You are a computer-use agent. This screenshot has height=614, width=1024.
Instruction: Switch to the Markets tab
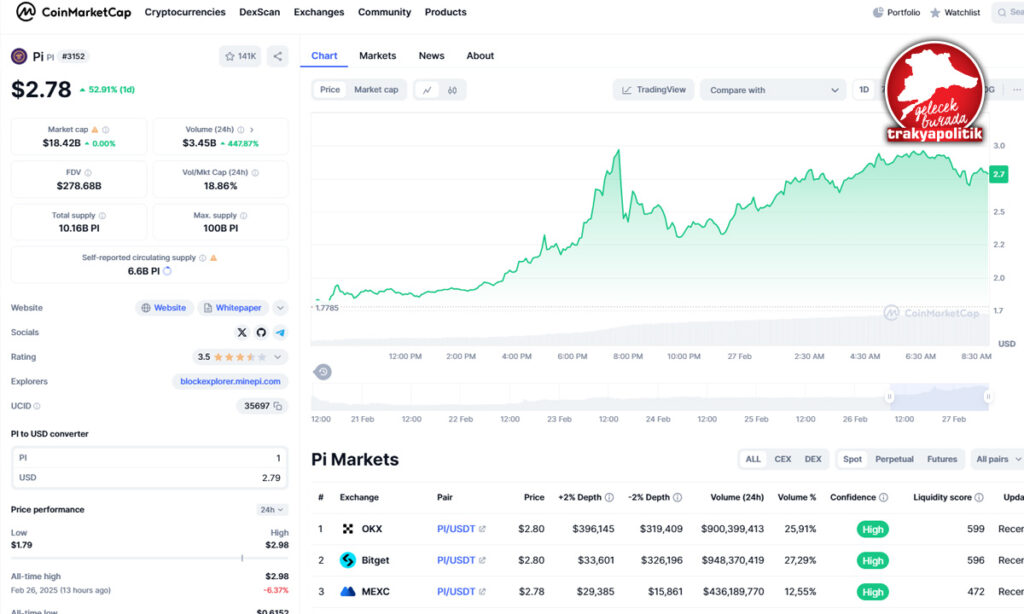pyautogui.click(x=377, y=56)
